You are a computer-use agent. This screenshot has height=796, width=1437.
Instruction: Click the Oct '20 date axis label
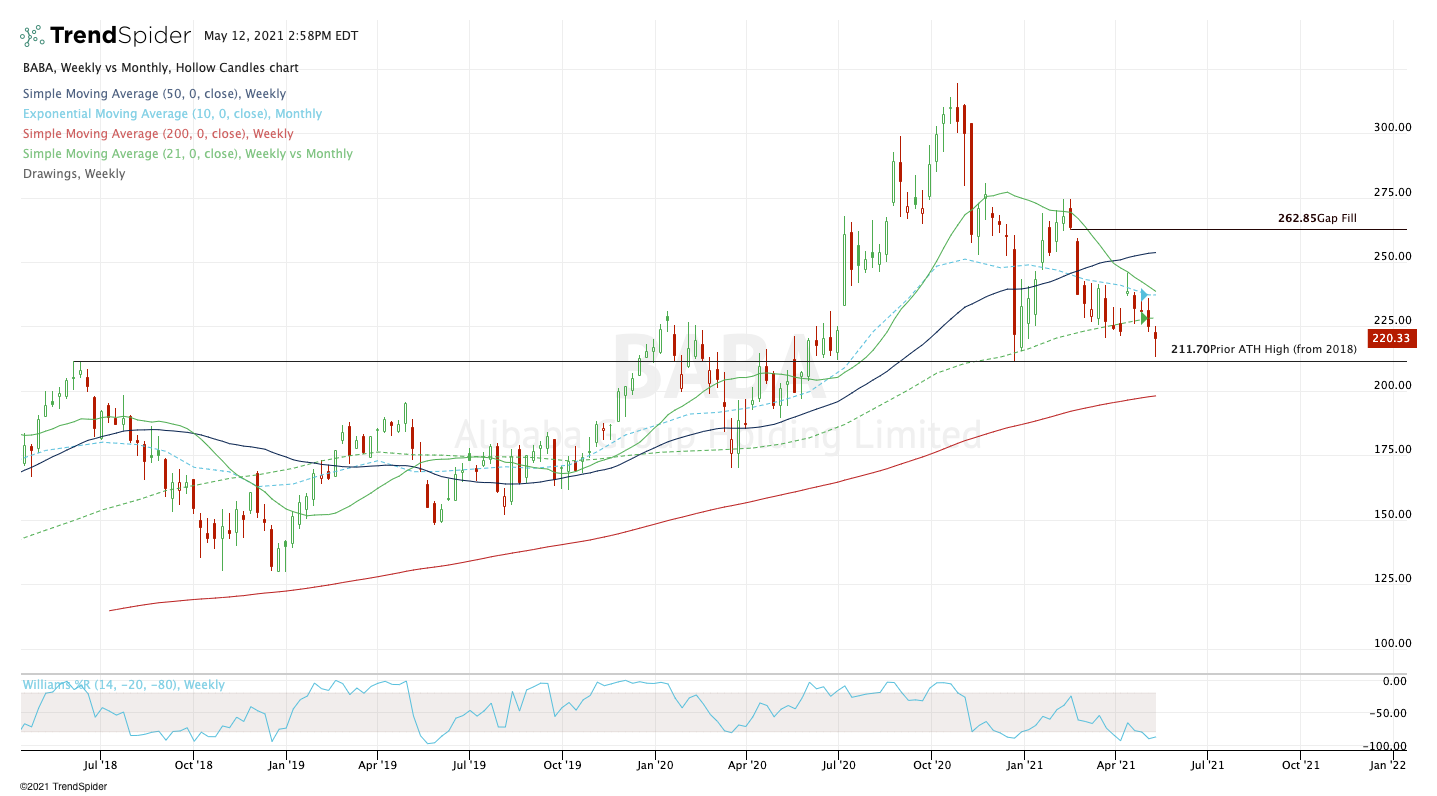931,766
